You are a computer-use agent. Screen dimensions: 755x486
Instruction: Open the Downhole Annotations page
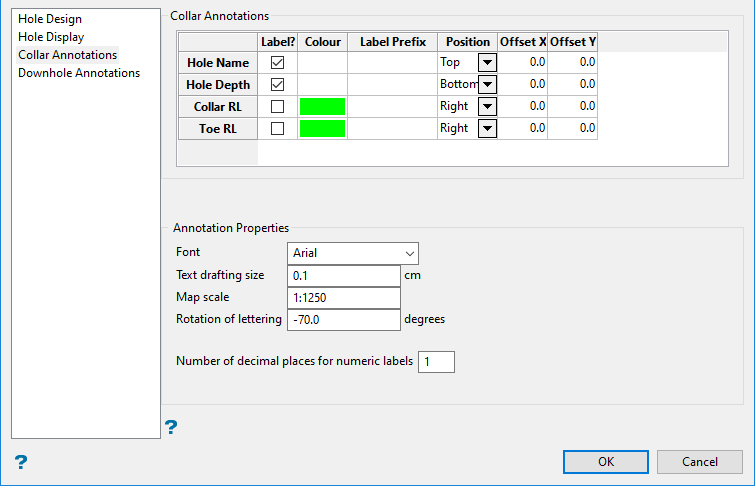pyautogui.click(x=79, y=73)
